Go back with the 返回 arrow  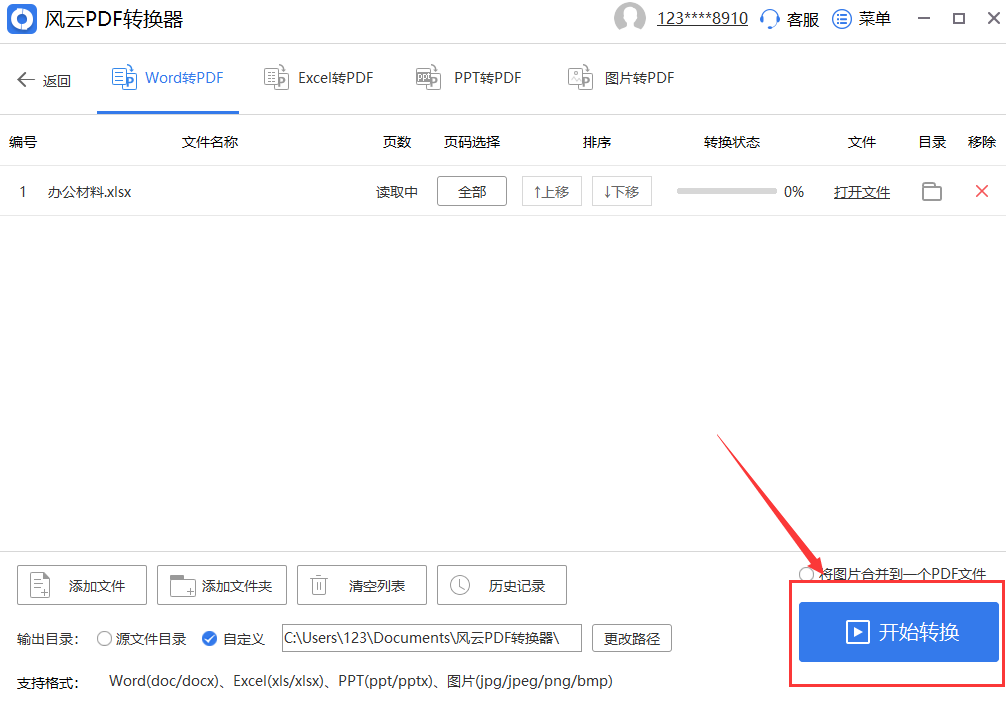[x=44, y=80]
